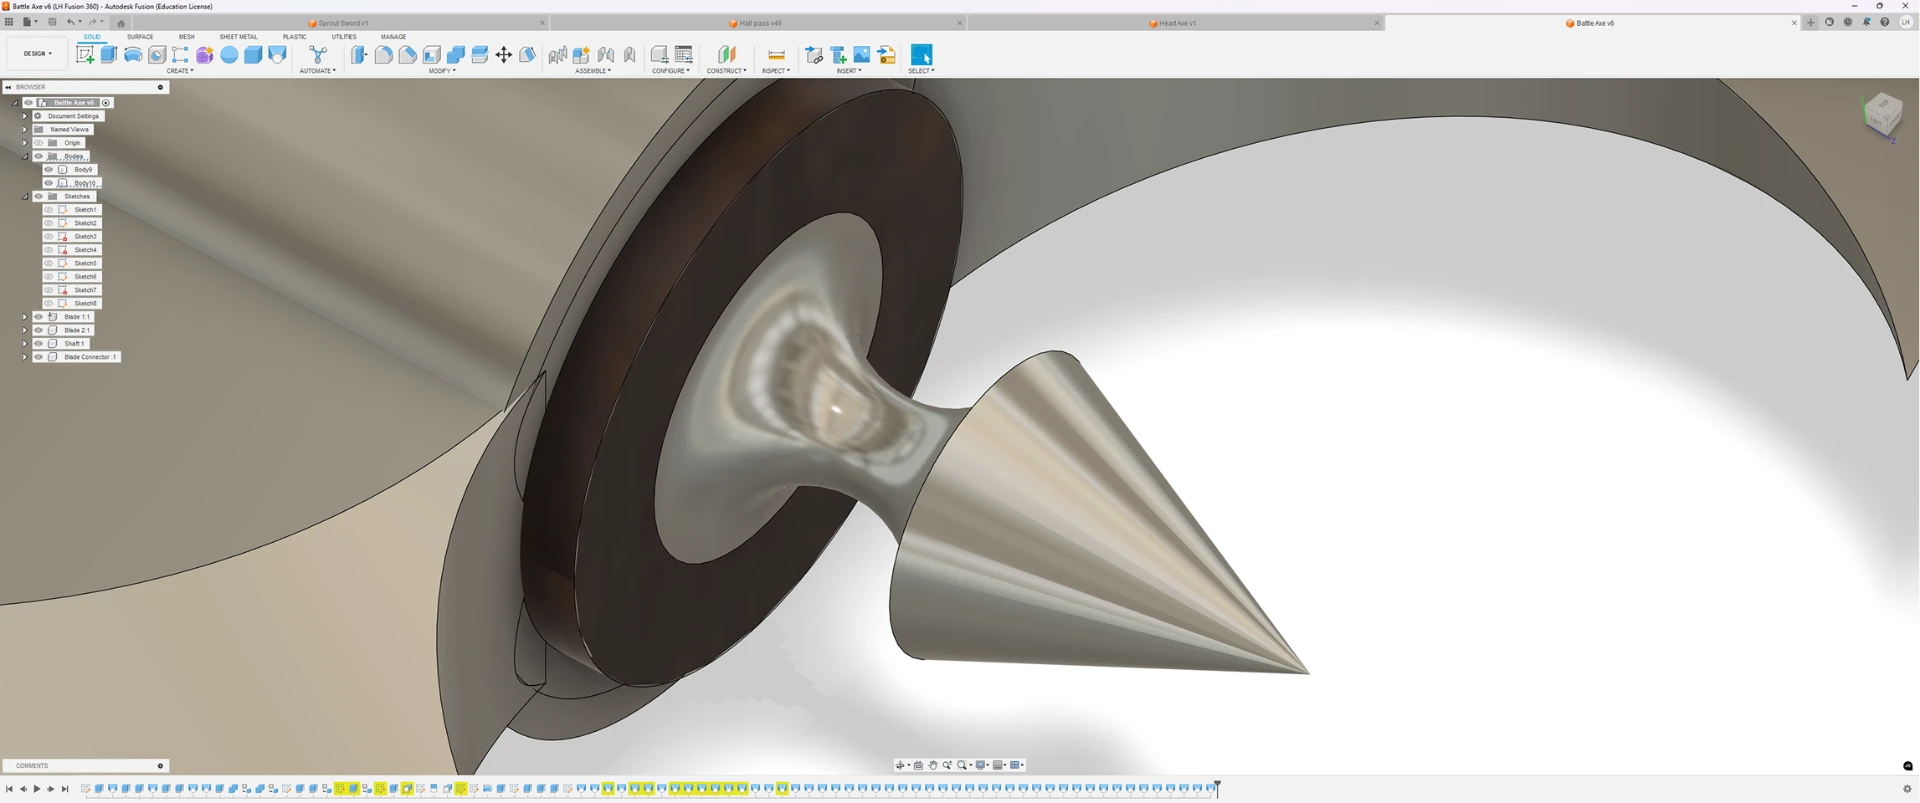
Task: Show the Origin folder
Action: point(39,143)
